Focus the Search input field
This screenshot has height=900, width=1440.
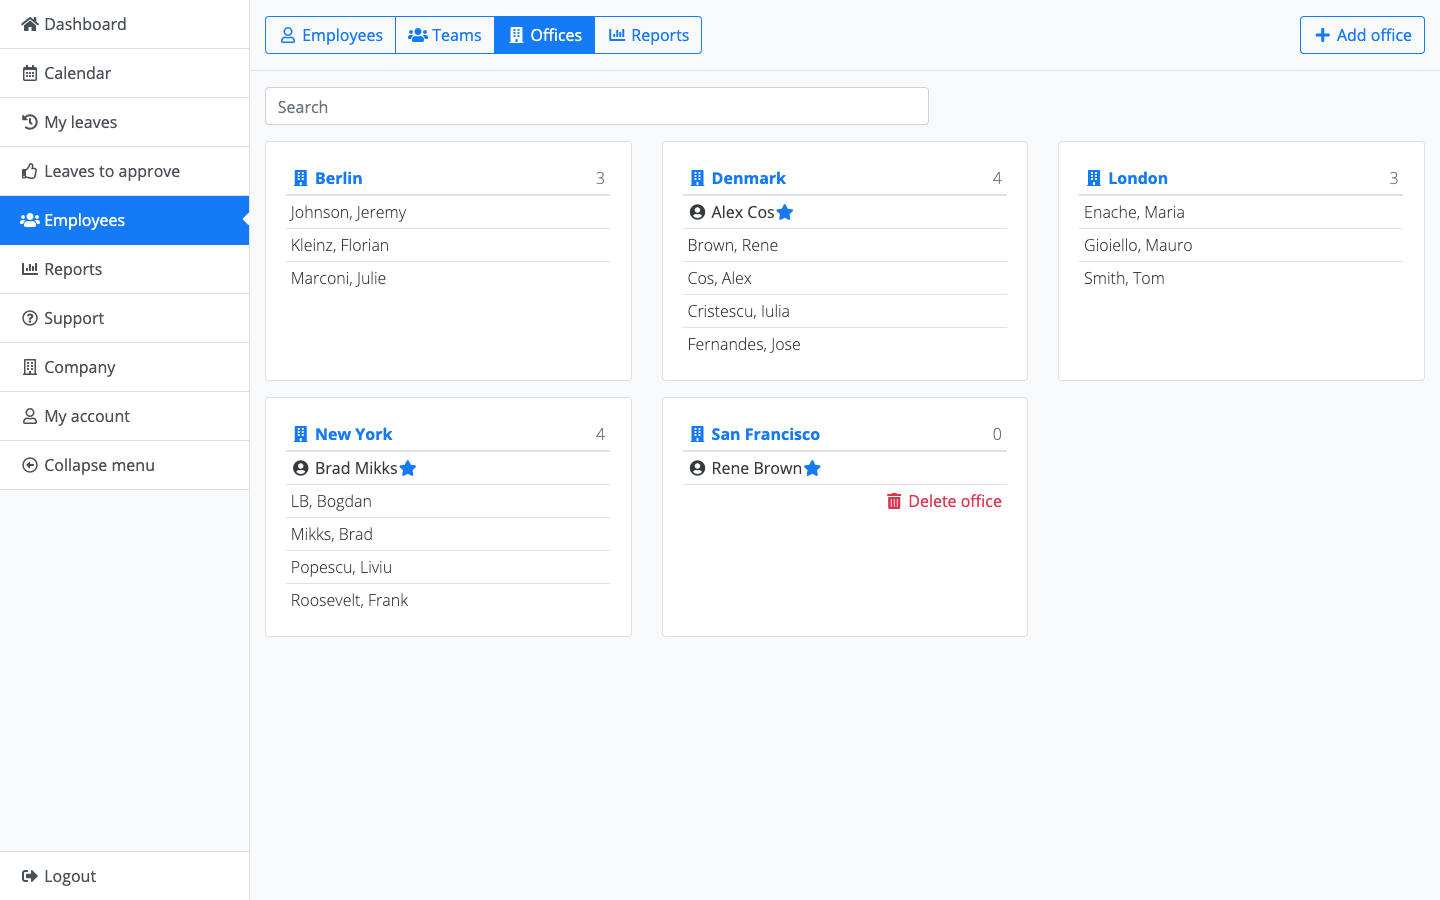pos(597,106)
